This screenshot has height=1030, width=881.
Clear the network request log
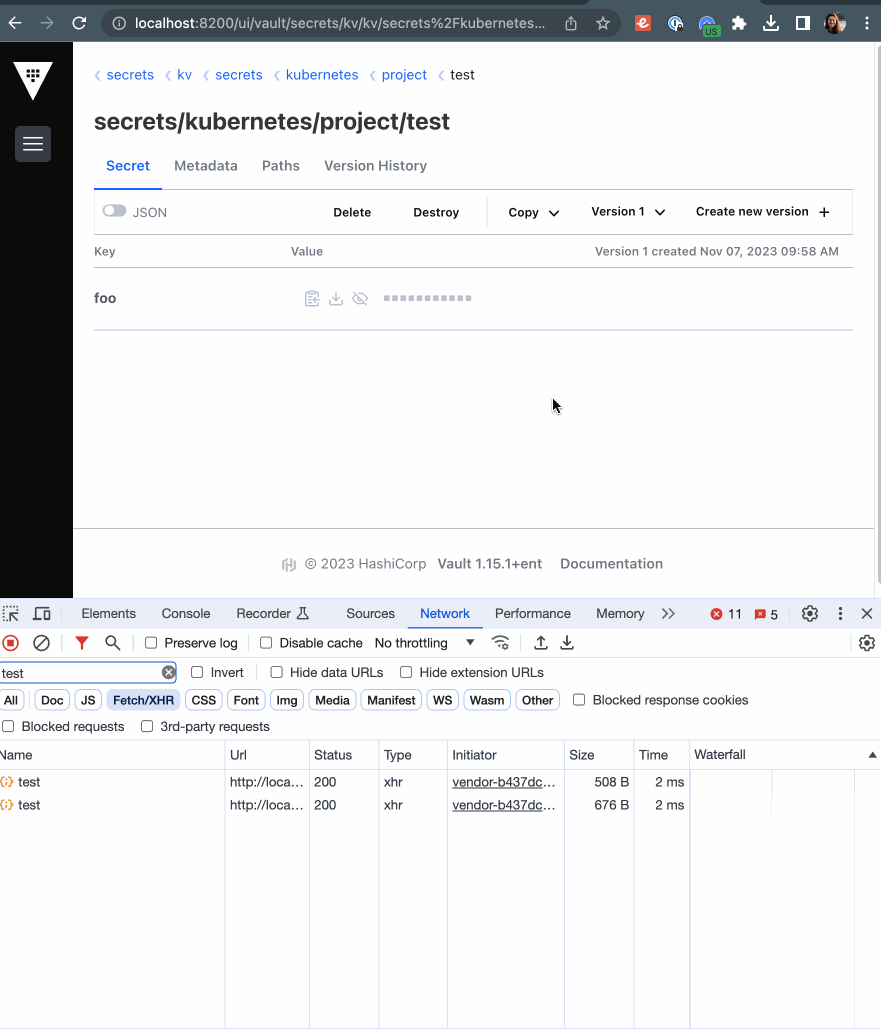pos(40,643)
